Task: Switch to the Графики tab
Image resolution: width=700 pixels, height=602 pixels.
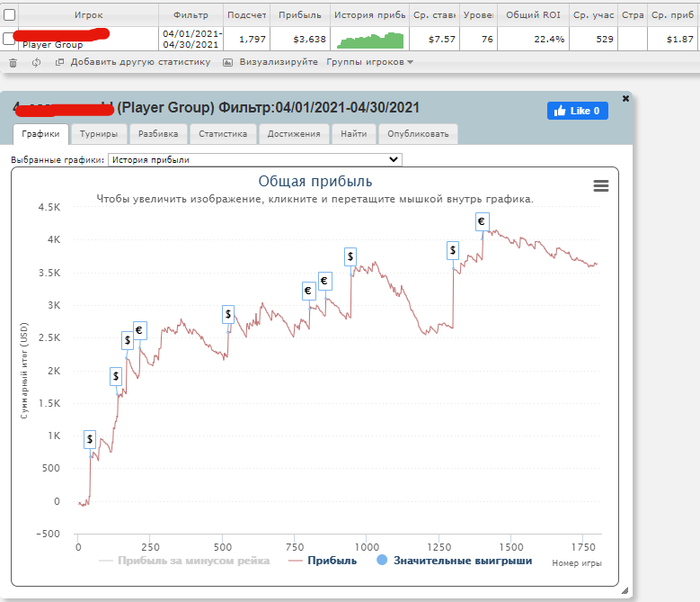Action: tap(41, 134)
